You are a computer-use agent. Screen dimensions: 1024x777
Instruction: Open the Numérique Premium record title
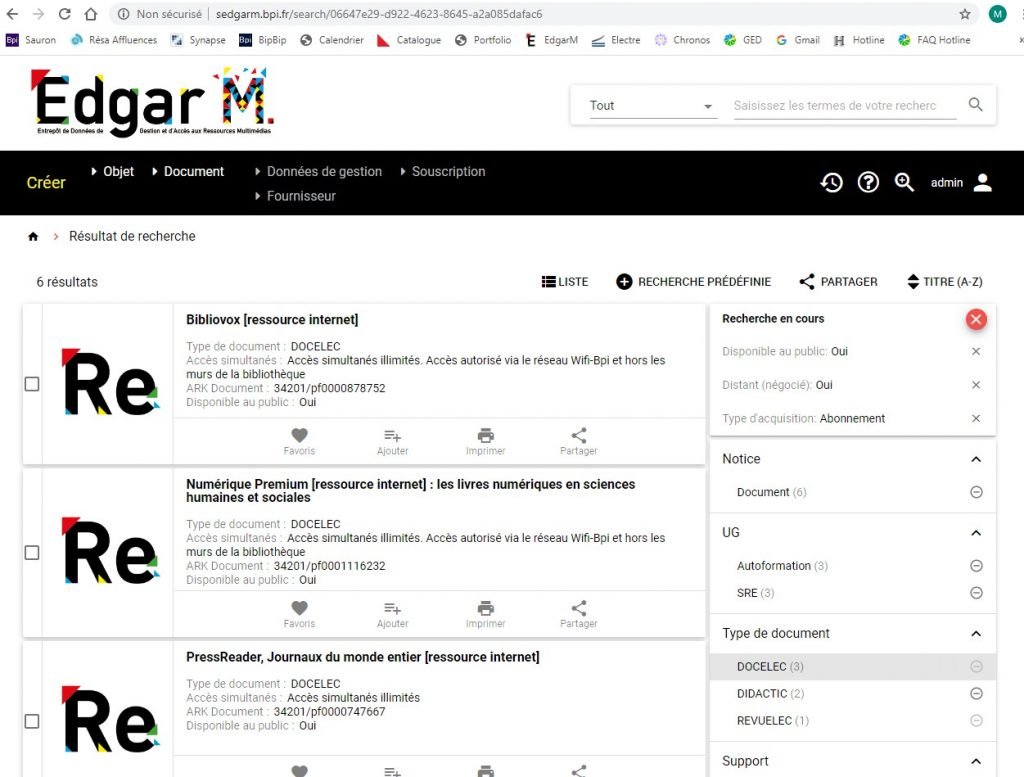coord(411,490)
